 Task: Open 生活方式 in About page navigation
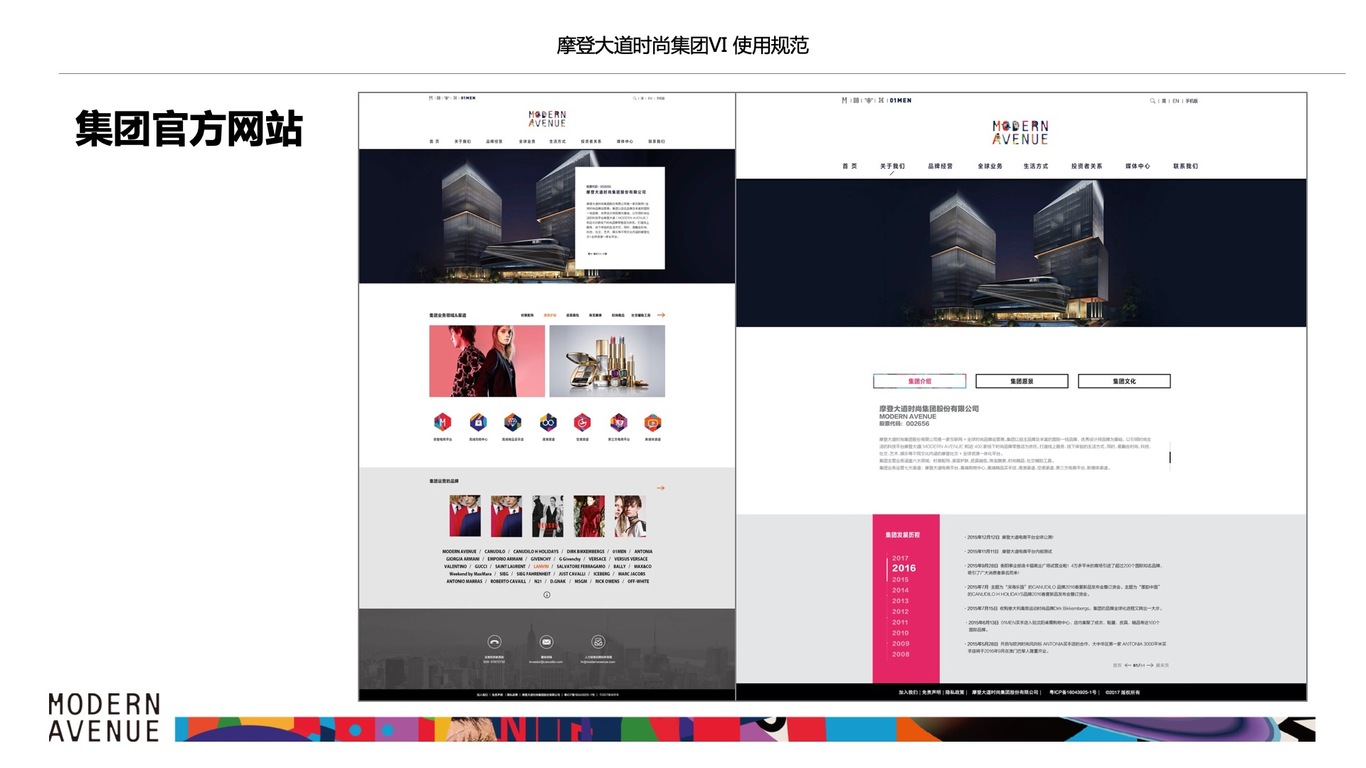point(1035,166)
